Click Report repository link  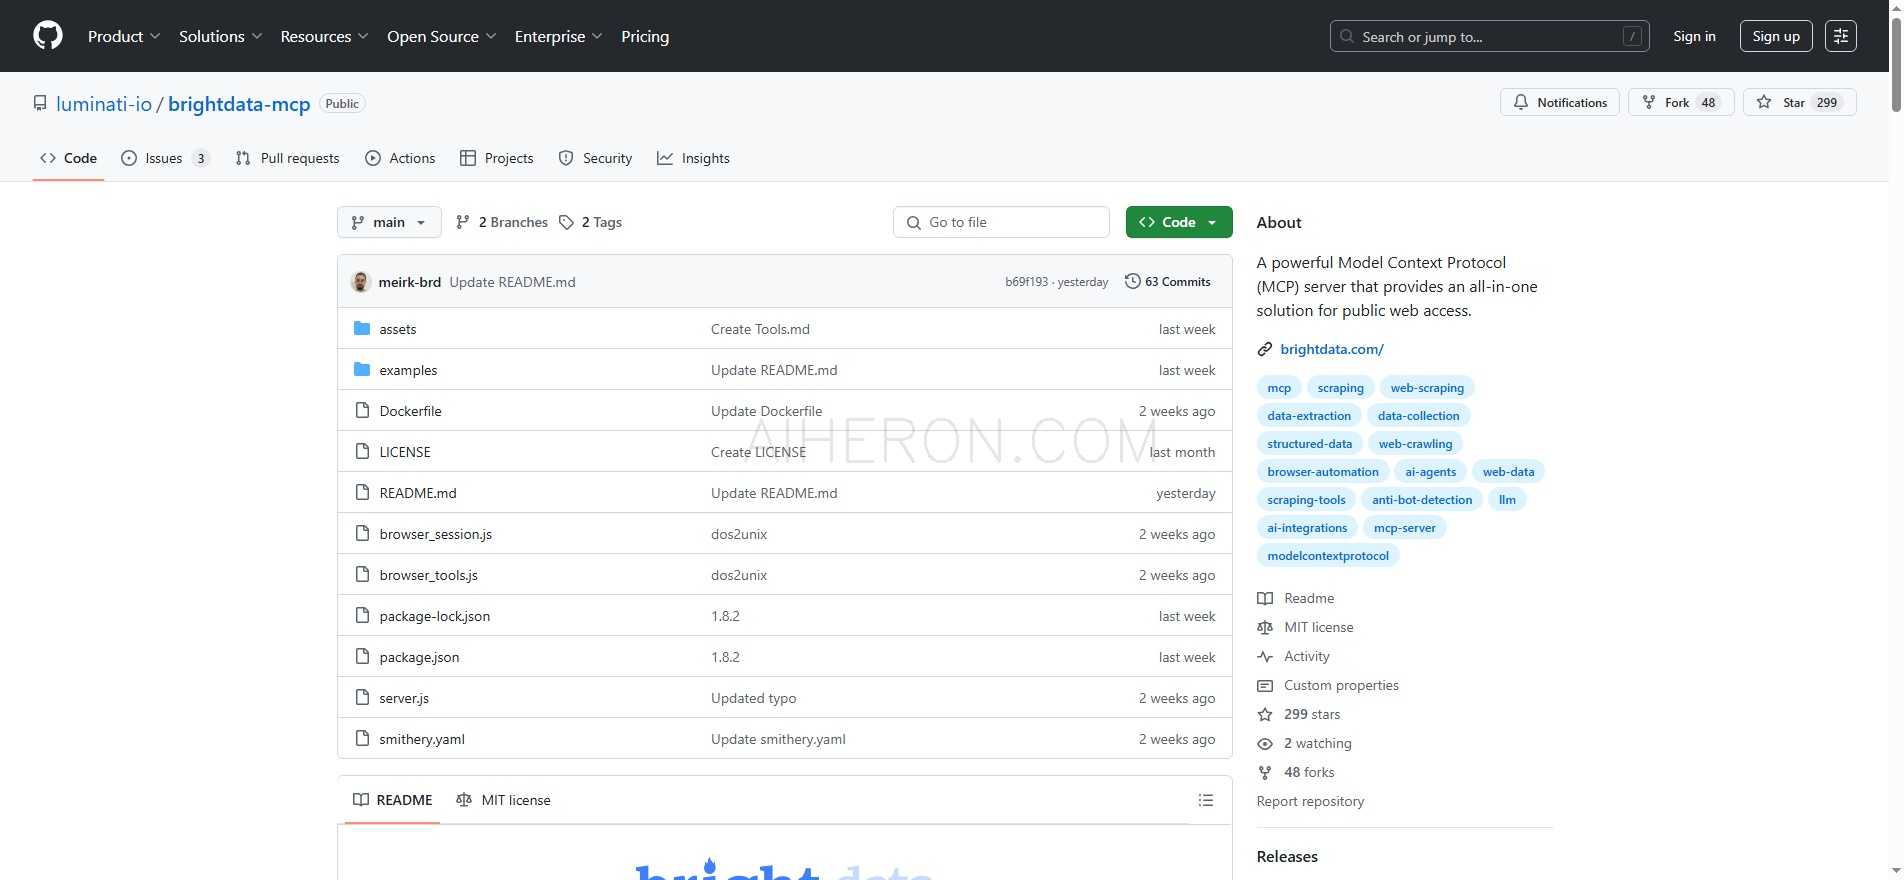click(x=1310, y=801)
